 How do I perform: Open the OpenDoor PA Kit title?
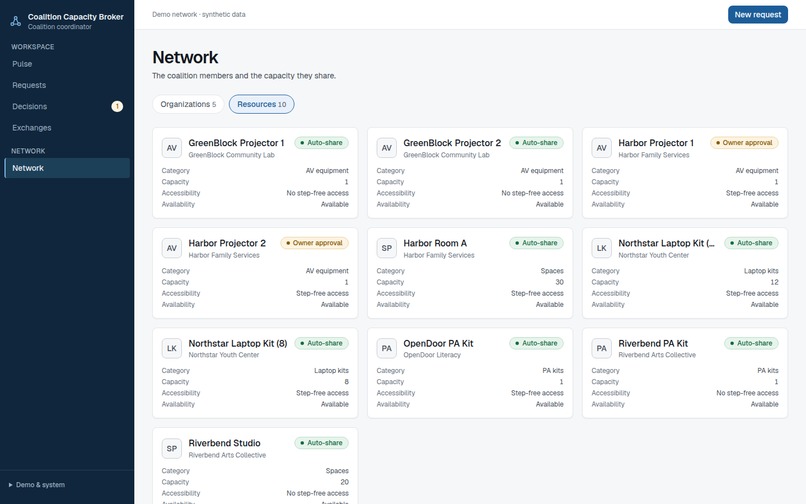pos(438,344)
